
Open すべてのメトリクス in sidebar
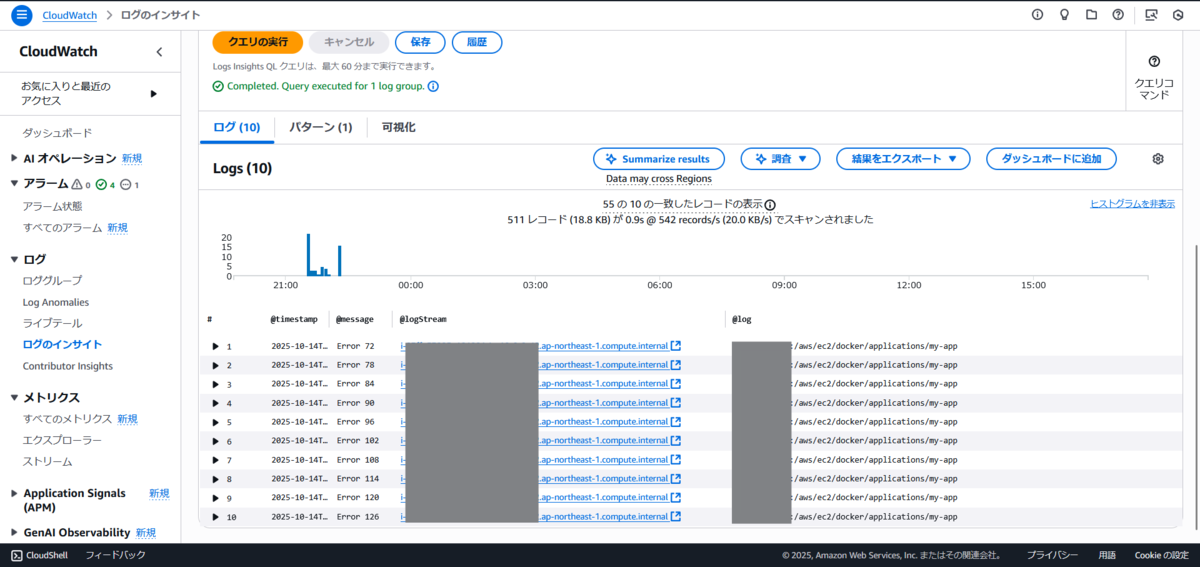(x=67, y=419)
